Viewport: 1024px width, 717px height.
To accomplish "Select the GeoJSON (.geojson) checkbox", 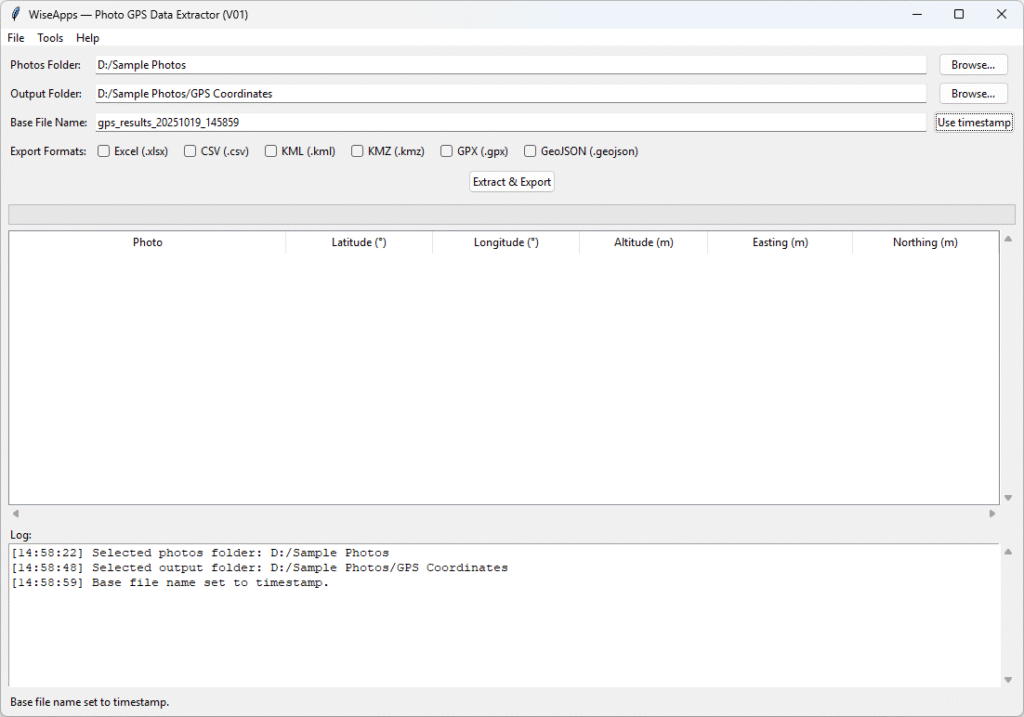I will tap(530, 152).
